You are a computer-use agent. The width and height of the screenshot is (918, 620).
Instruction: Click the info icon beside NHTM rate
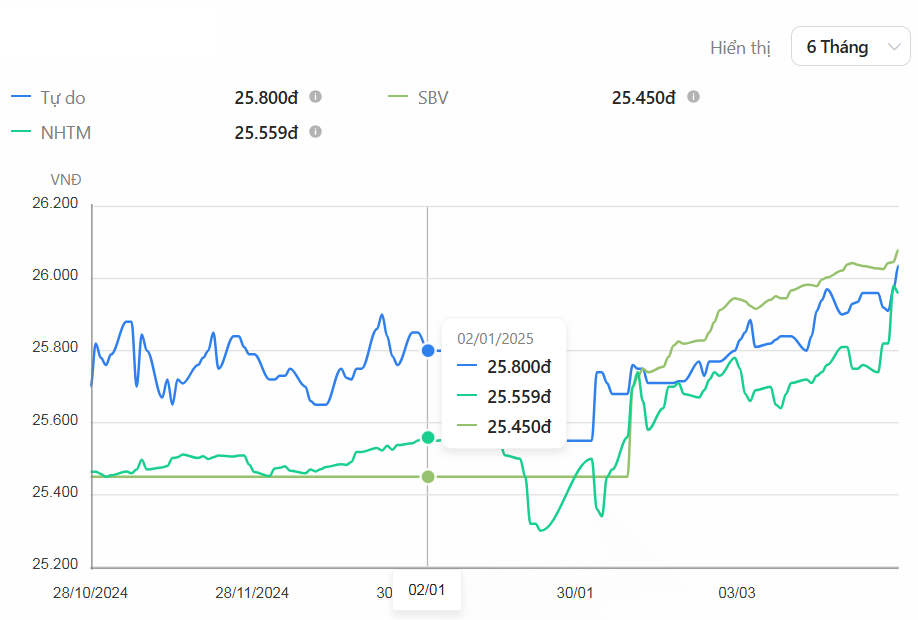tap(315, 131)
